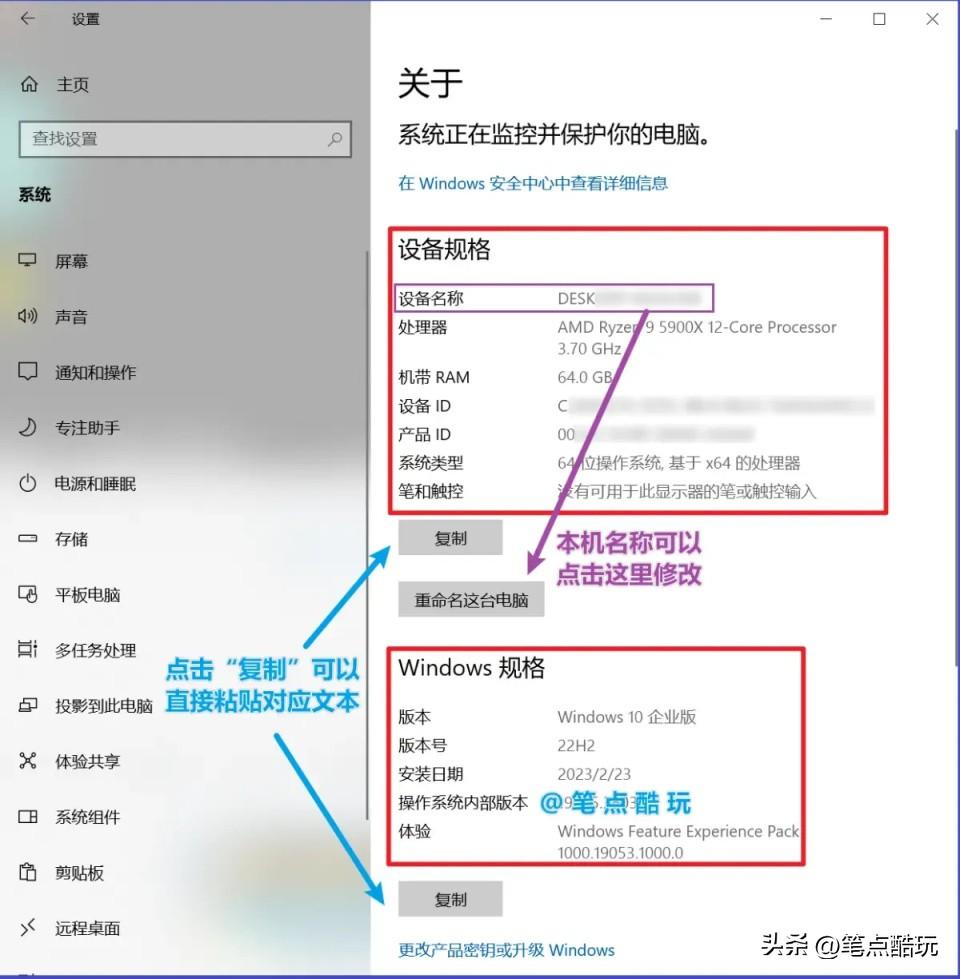Open the 体验共享 share icon
Screen dimensions: 960x979
27,760
